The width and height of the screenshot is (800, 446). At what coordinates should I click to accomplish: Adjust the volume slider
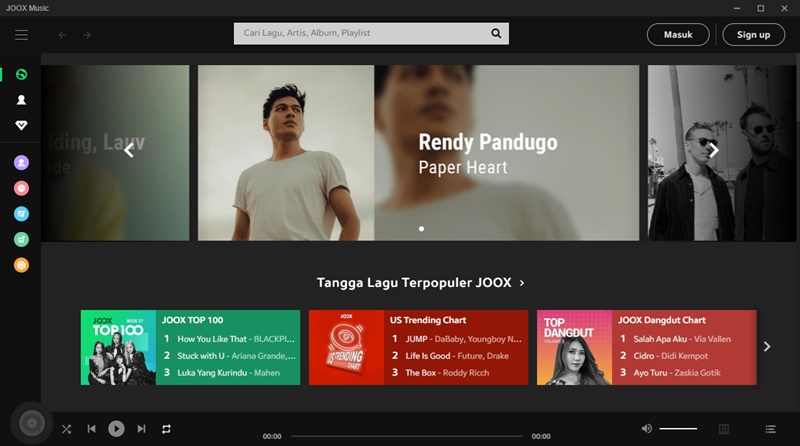[678, 429]
